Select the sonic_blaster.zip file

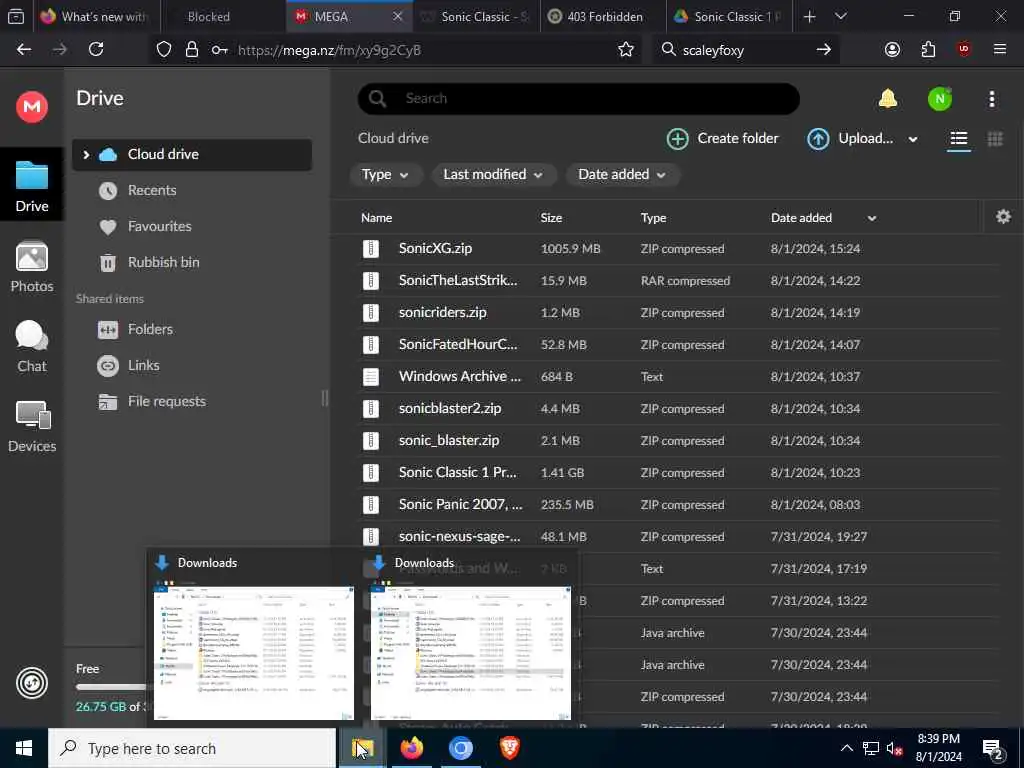pyautogui.click(x=679, y=440)
